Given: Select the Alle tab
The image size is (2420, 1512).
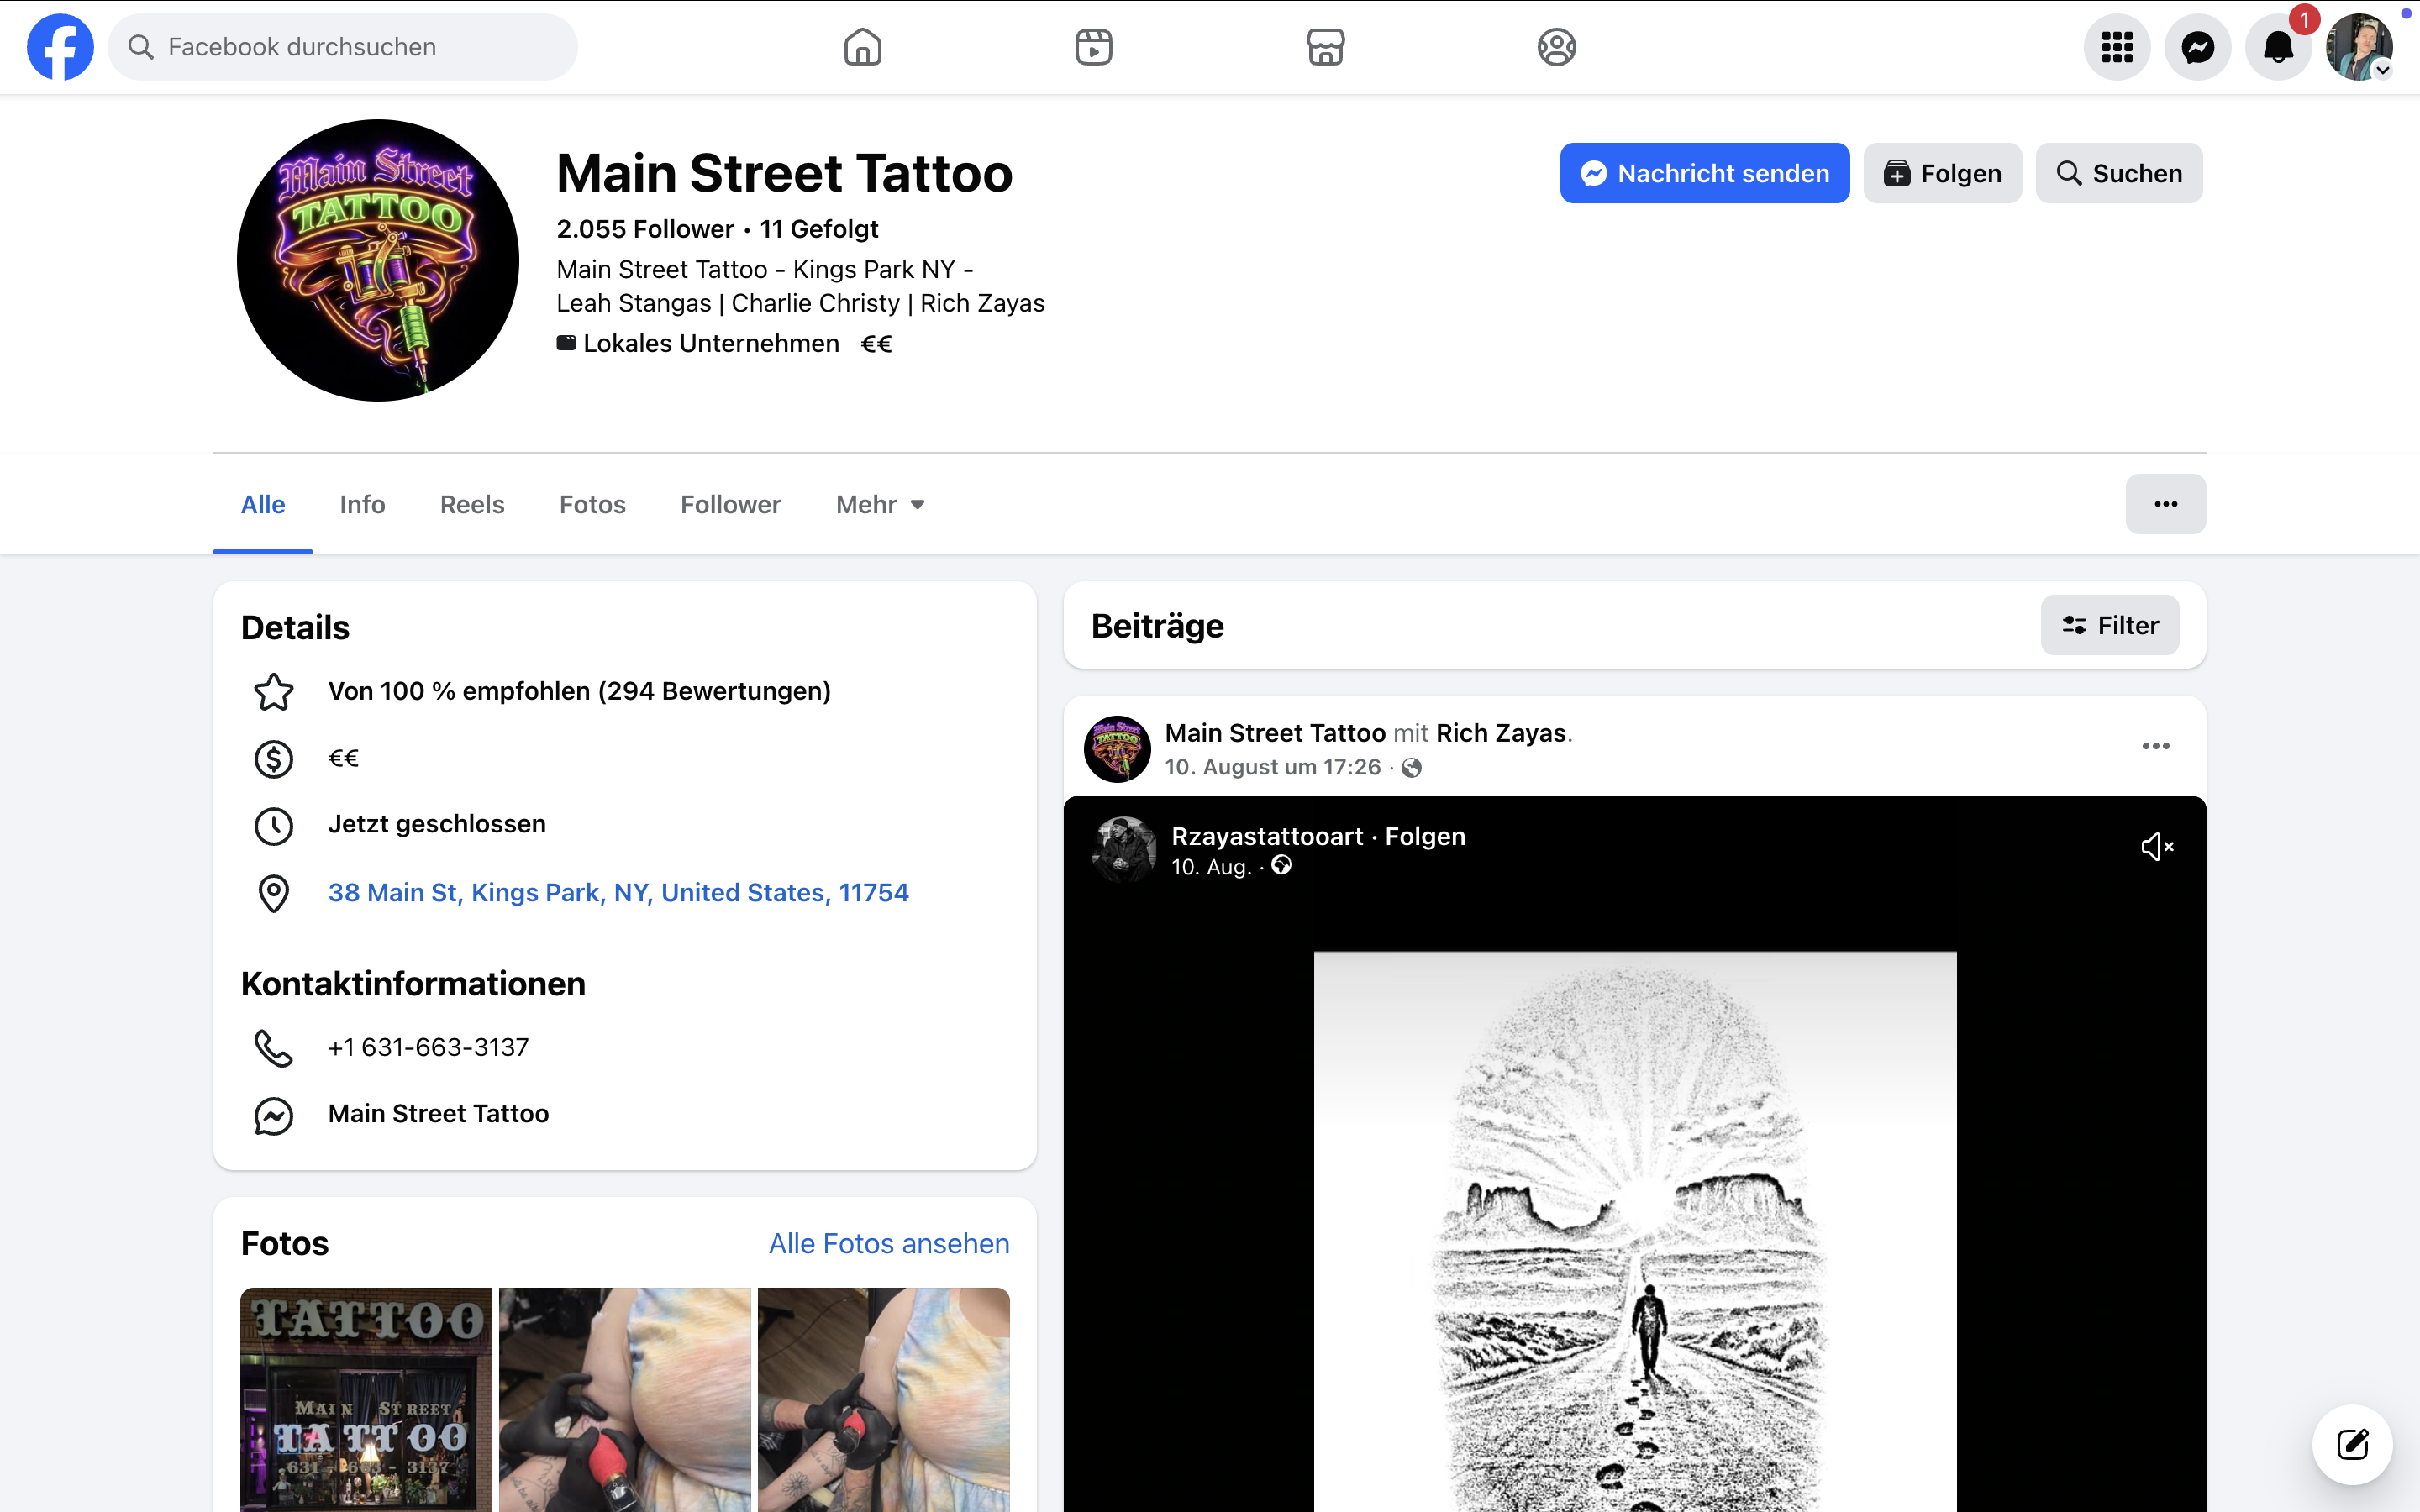Looking at the screenshot, I should [263, 504].
